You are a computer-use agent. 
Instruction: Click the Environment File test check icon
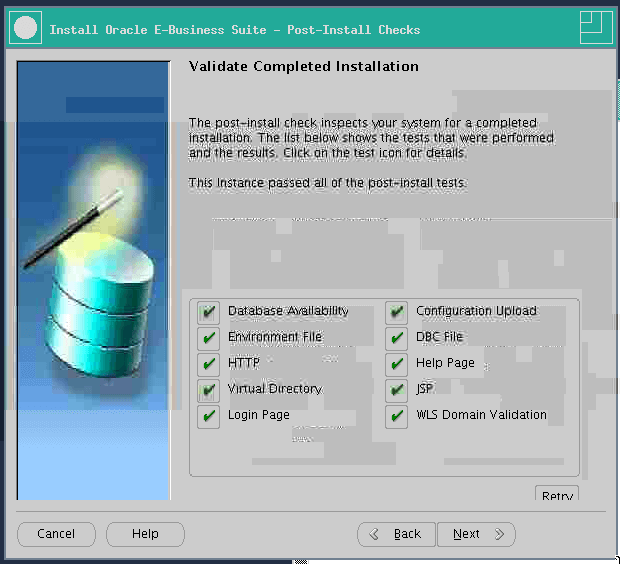[208, 338]
